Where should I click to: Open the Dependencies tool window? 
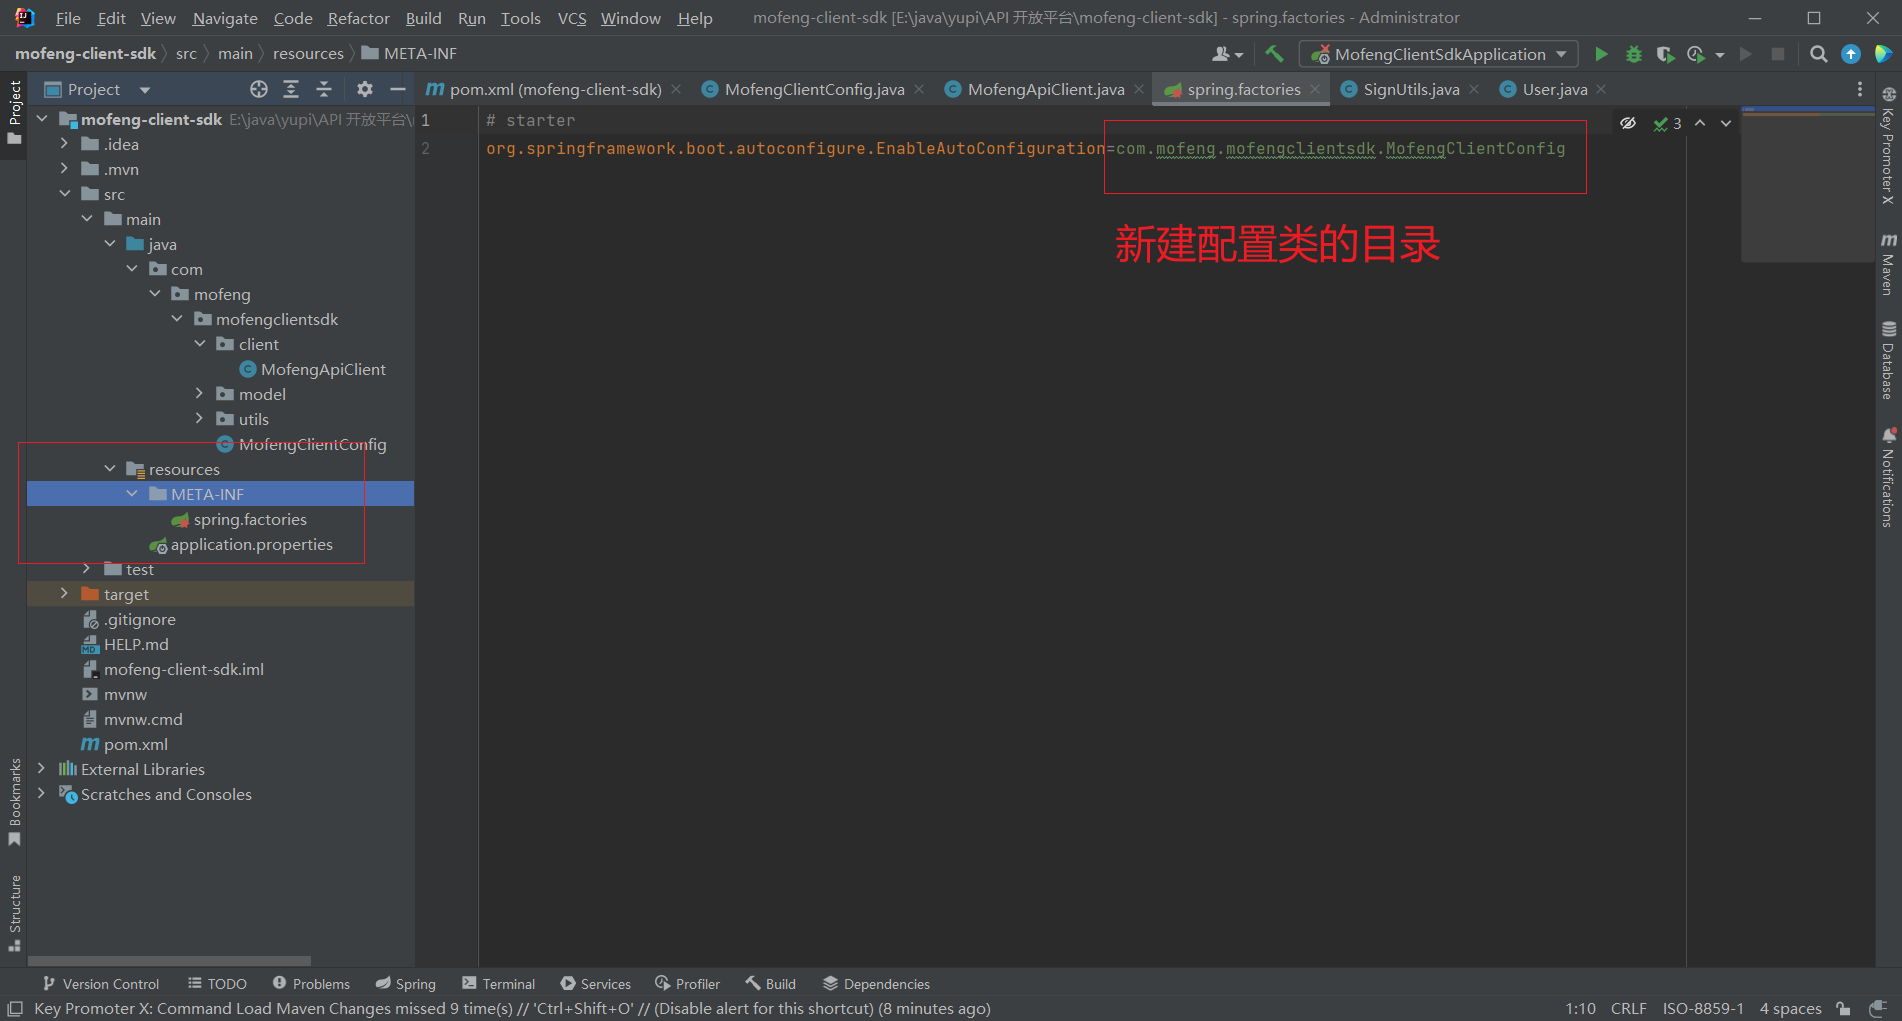click(x=876, y=984)
